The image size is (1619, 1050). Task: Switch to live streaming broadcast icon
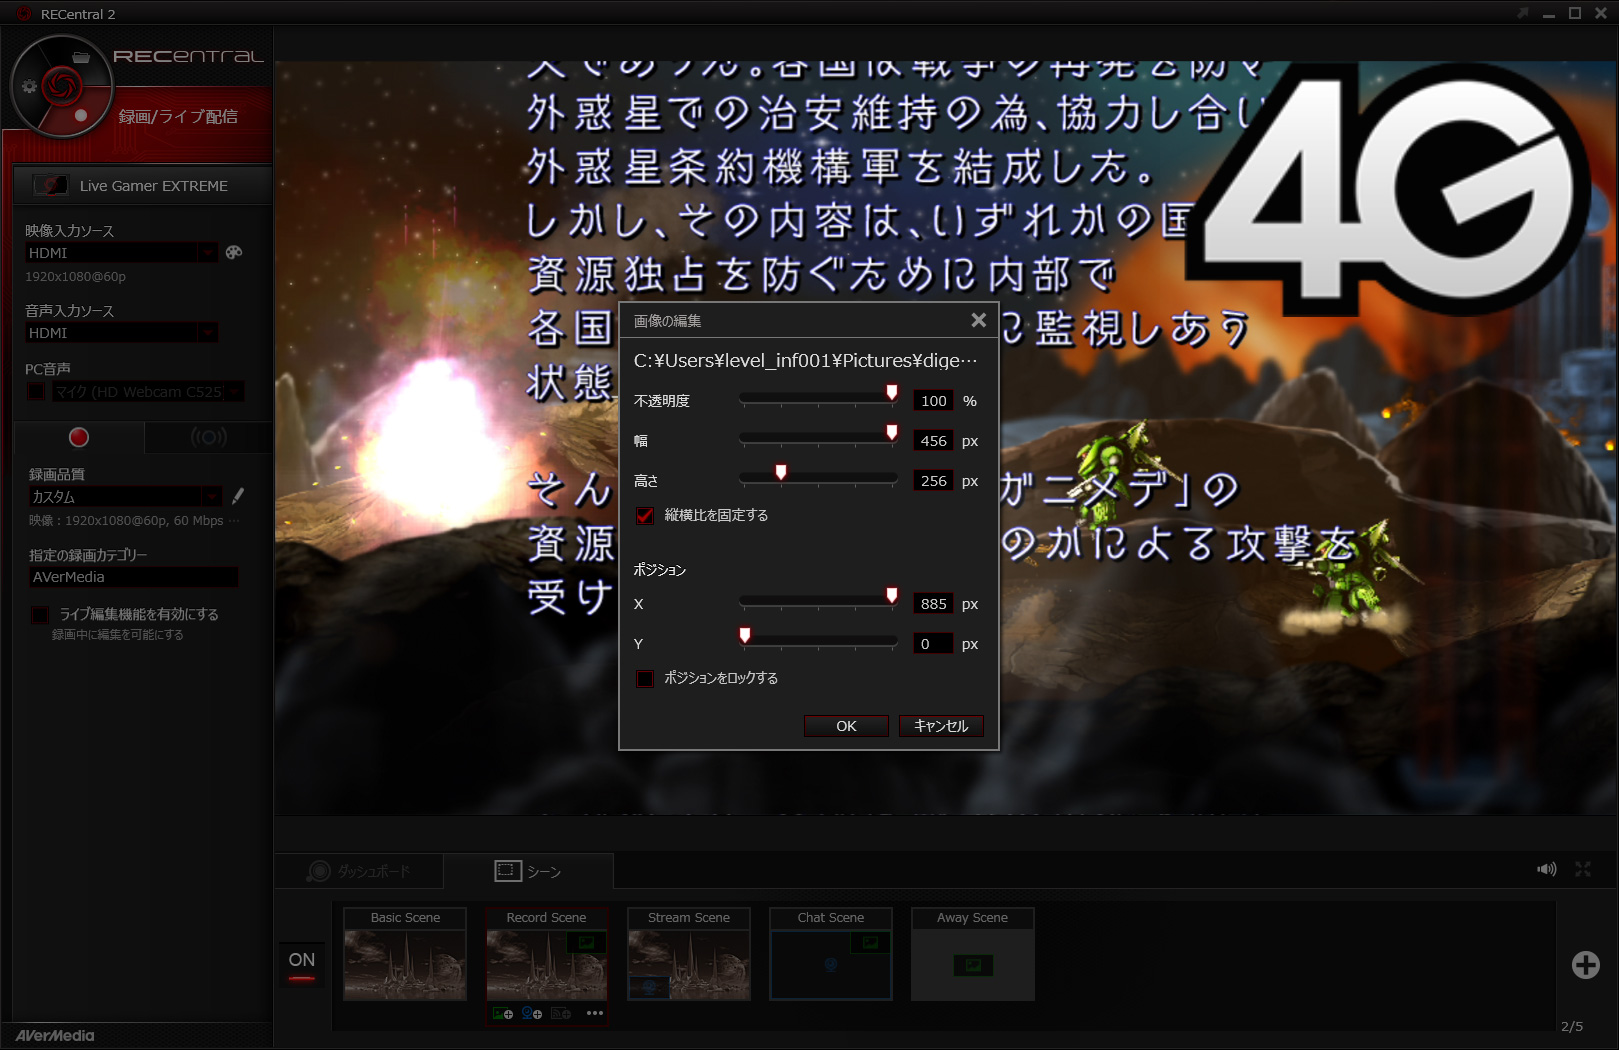click(x=208, y=437)
